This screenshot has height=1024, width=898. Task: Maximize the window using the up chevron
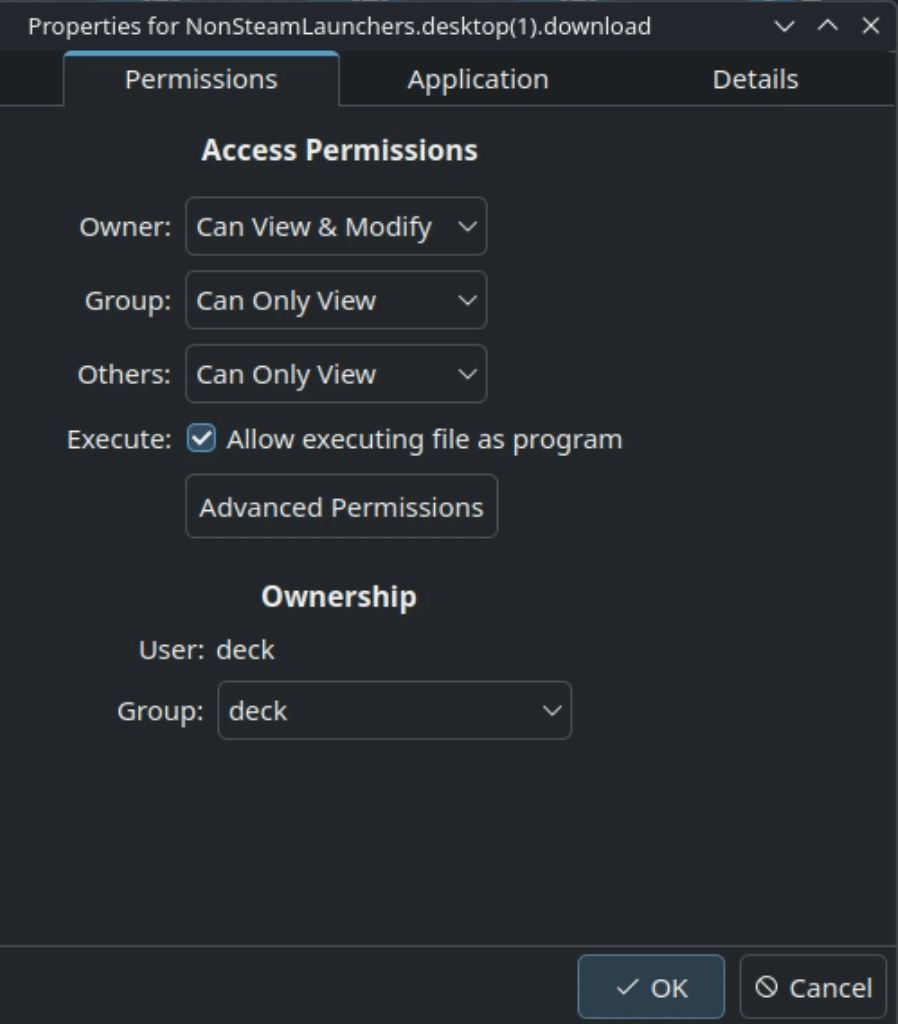click(x=827, y=26)
